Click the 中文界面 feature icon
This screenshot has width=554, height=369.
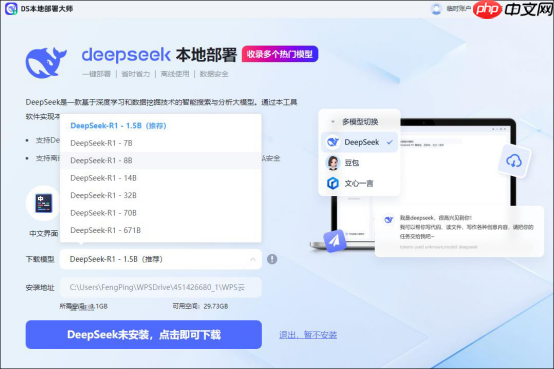(x=43, y=204)
